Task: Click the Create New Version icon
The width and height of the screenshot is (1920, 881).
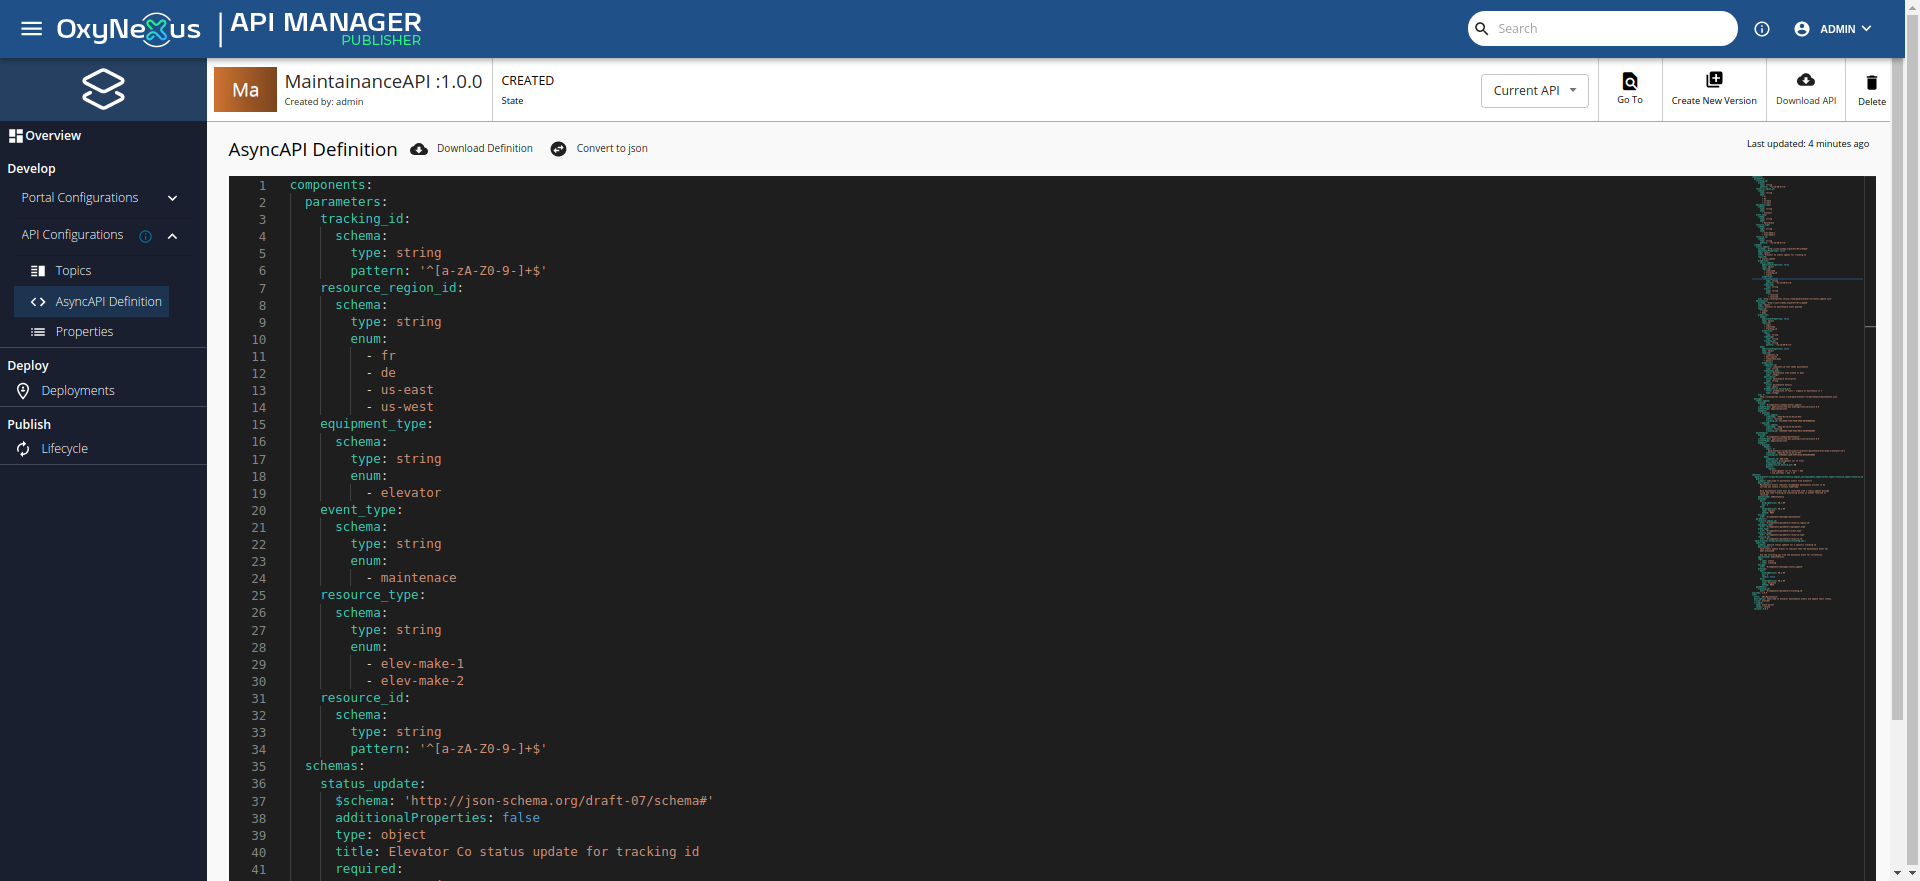Action: (1714, 80)
